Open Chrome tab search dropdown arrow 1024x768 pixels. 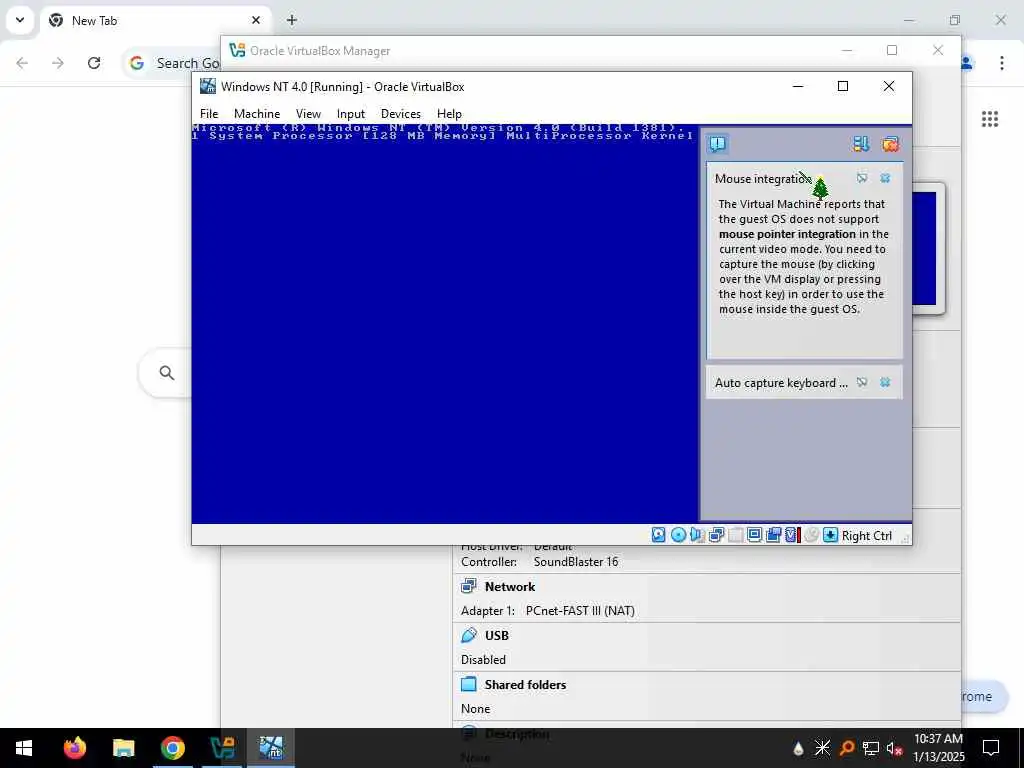click(20, 20)
